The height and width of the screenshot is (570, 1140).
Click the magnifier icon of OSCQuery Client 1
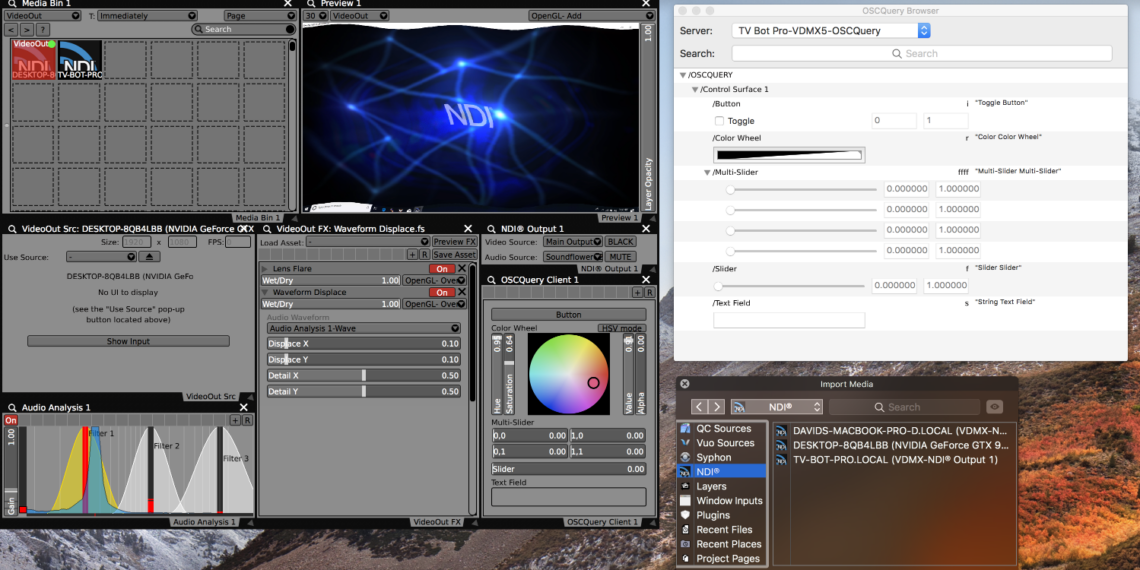(x=490, y=280)
